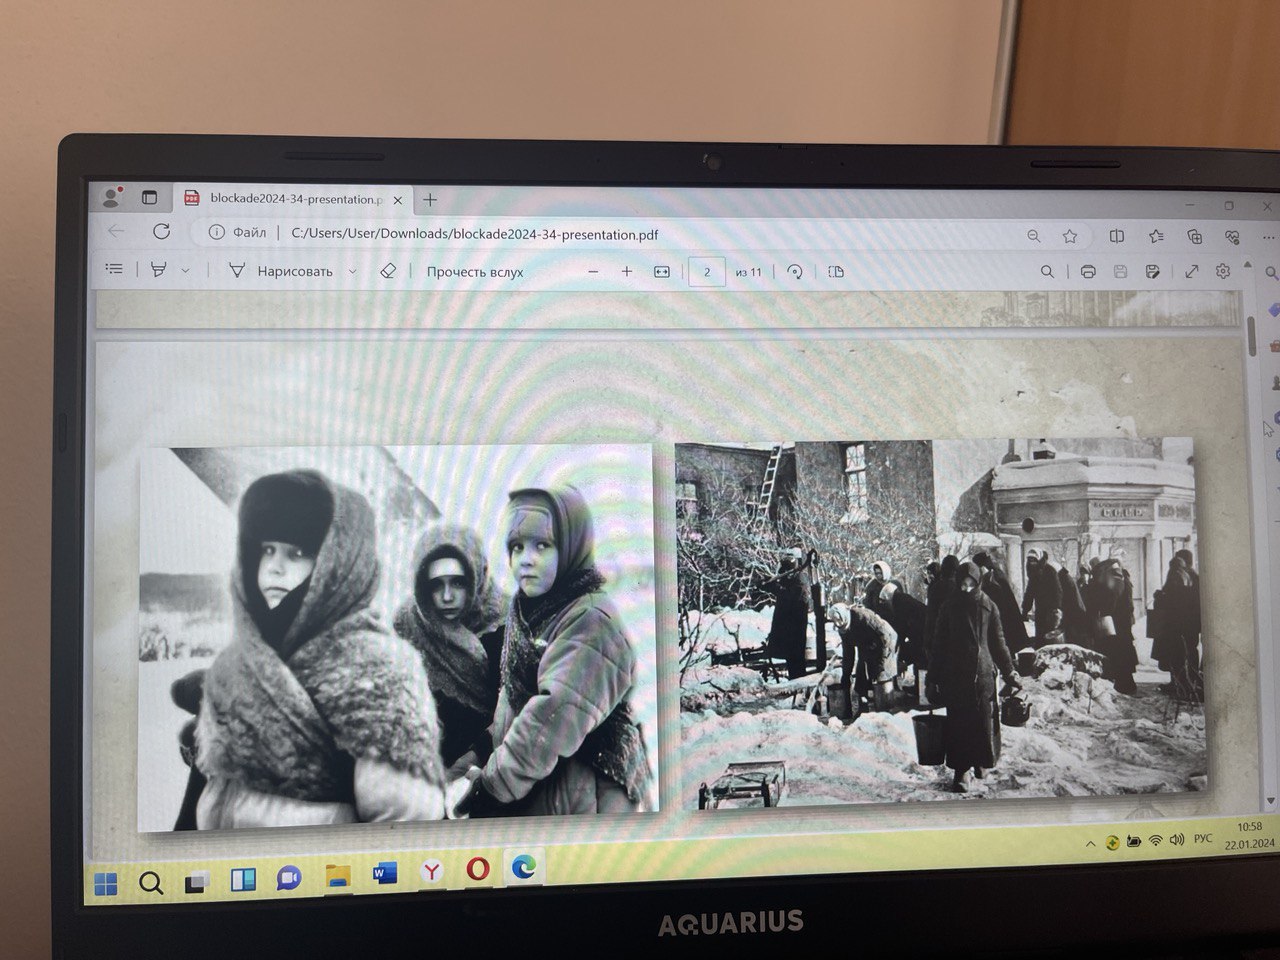Open Task View on the taskbar
1280x960 pixels.
click(197, 883)
